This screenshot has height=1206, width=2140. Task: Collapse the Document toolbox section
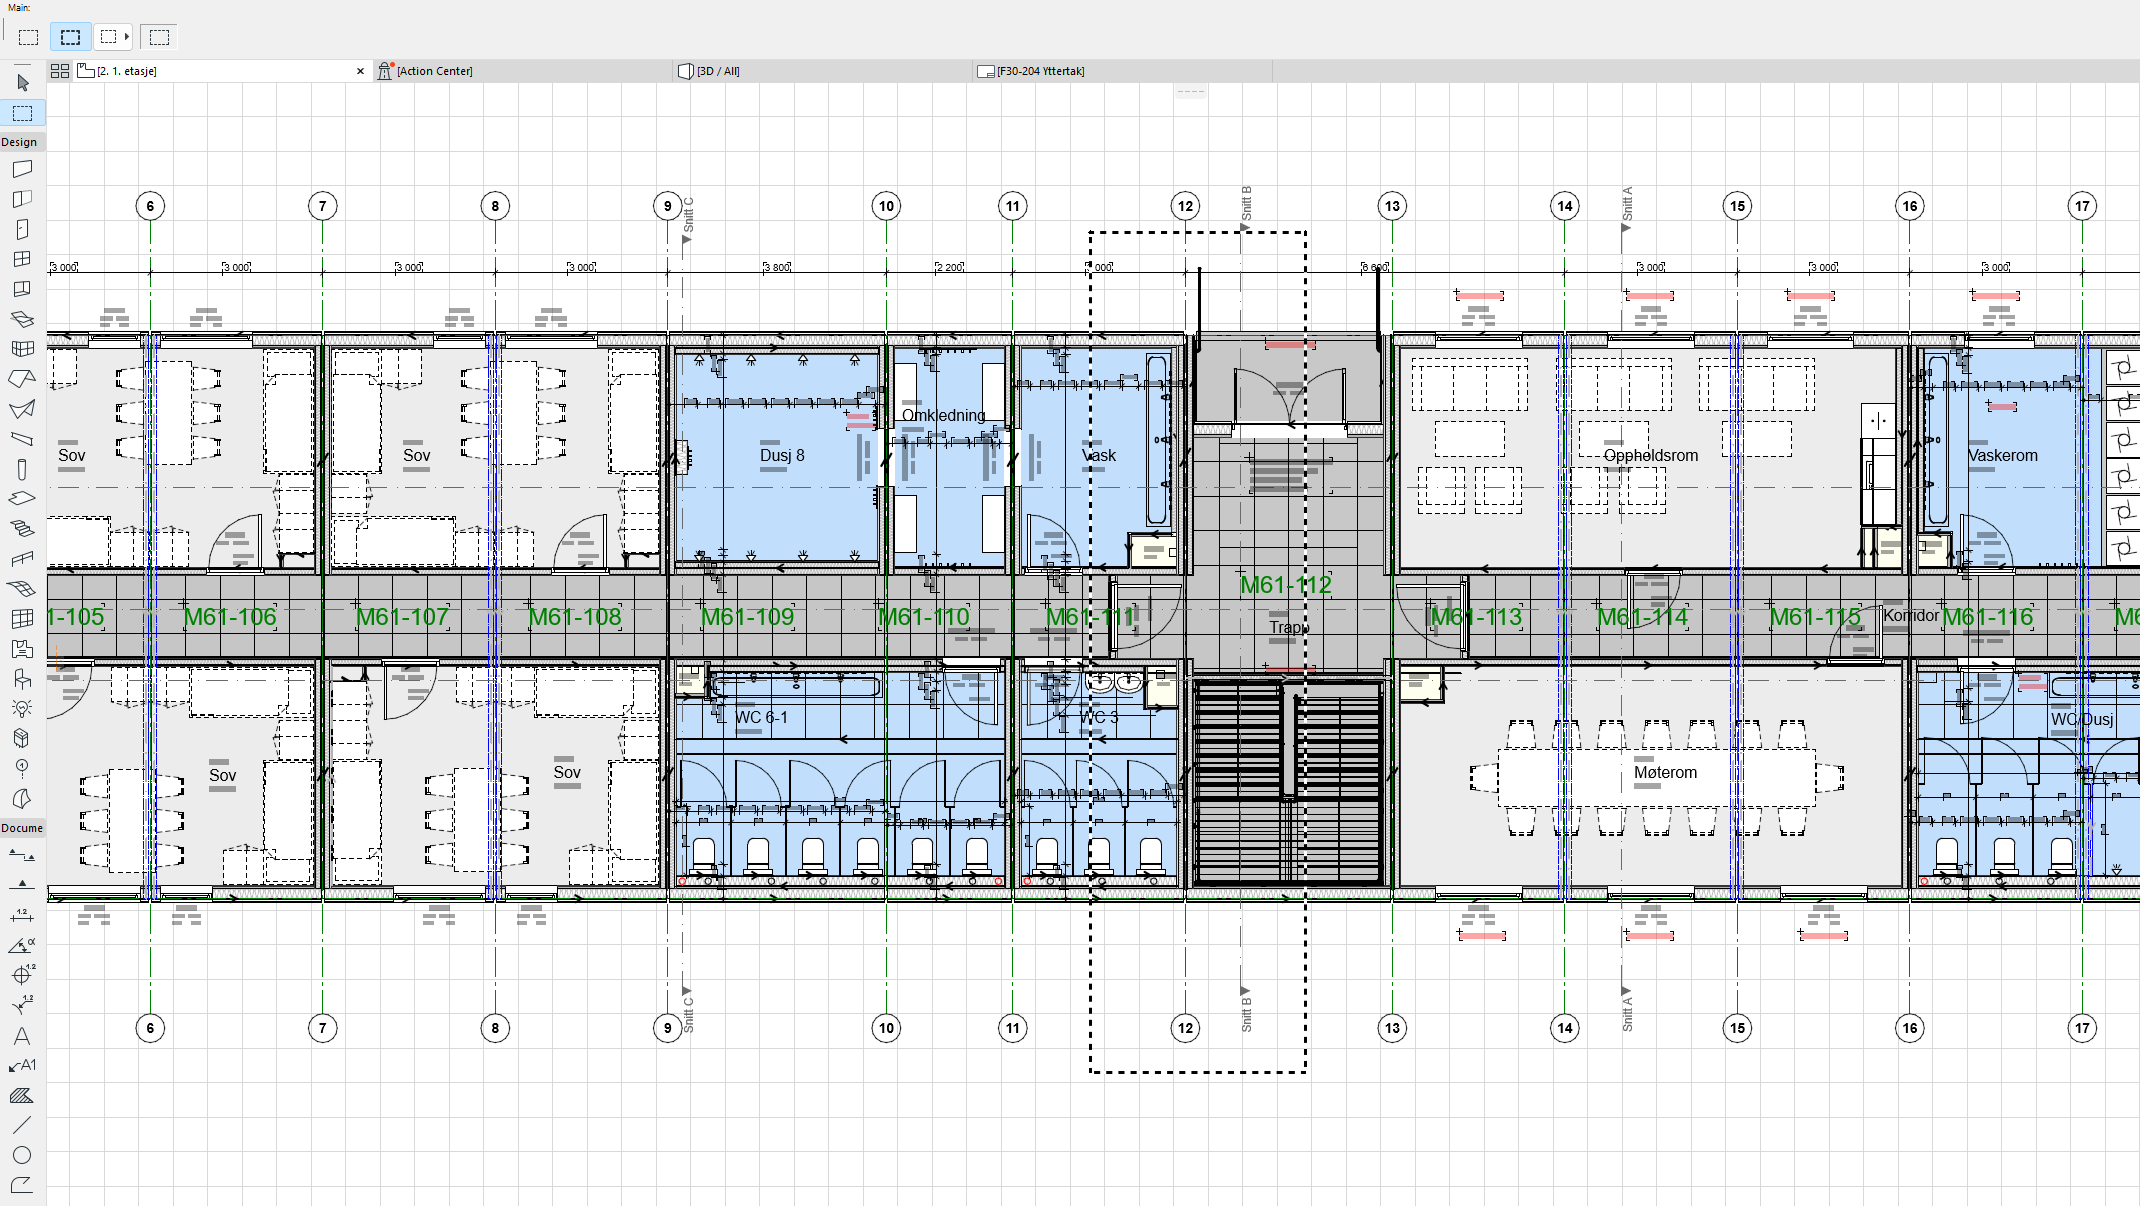[x=22, y=828]
